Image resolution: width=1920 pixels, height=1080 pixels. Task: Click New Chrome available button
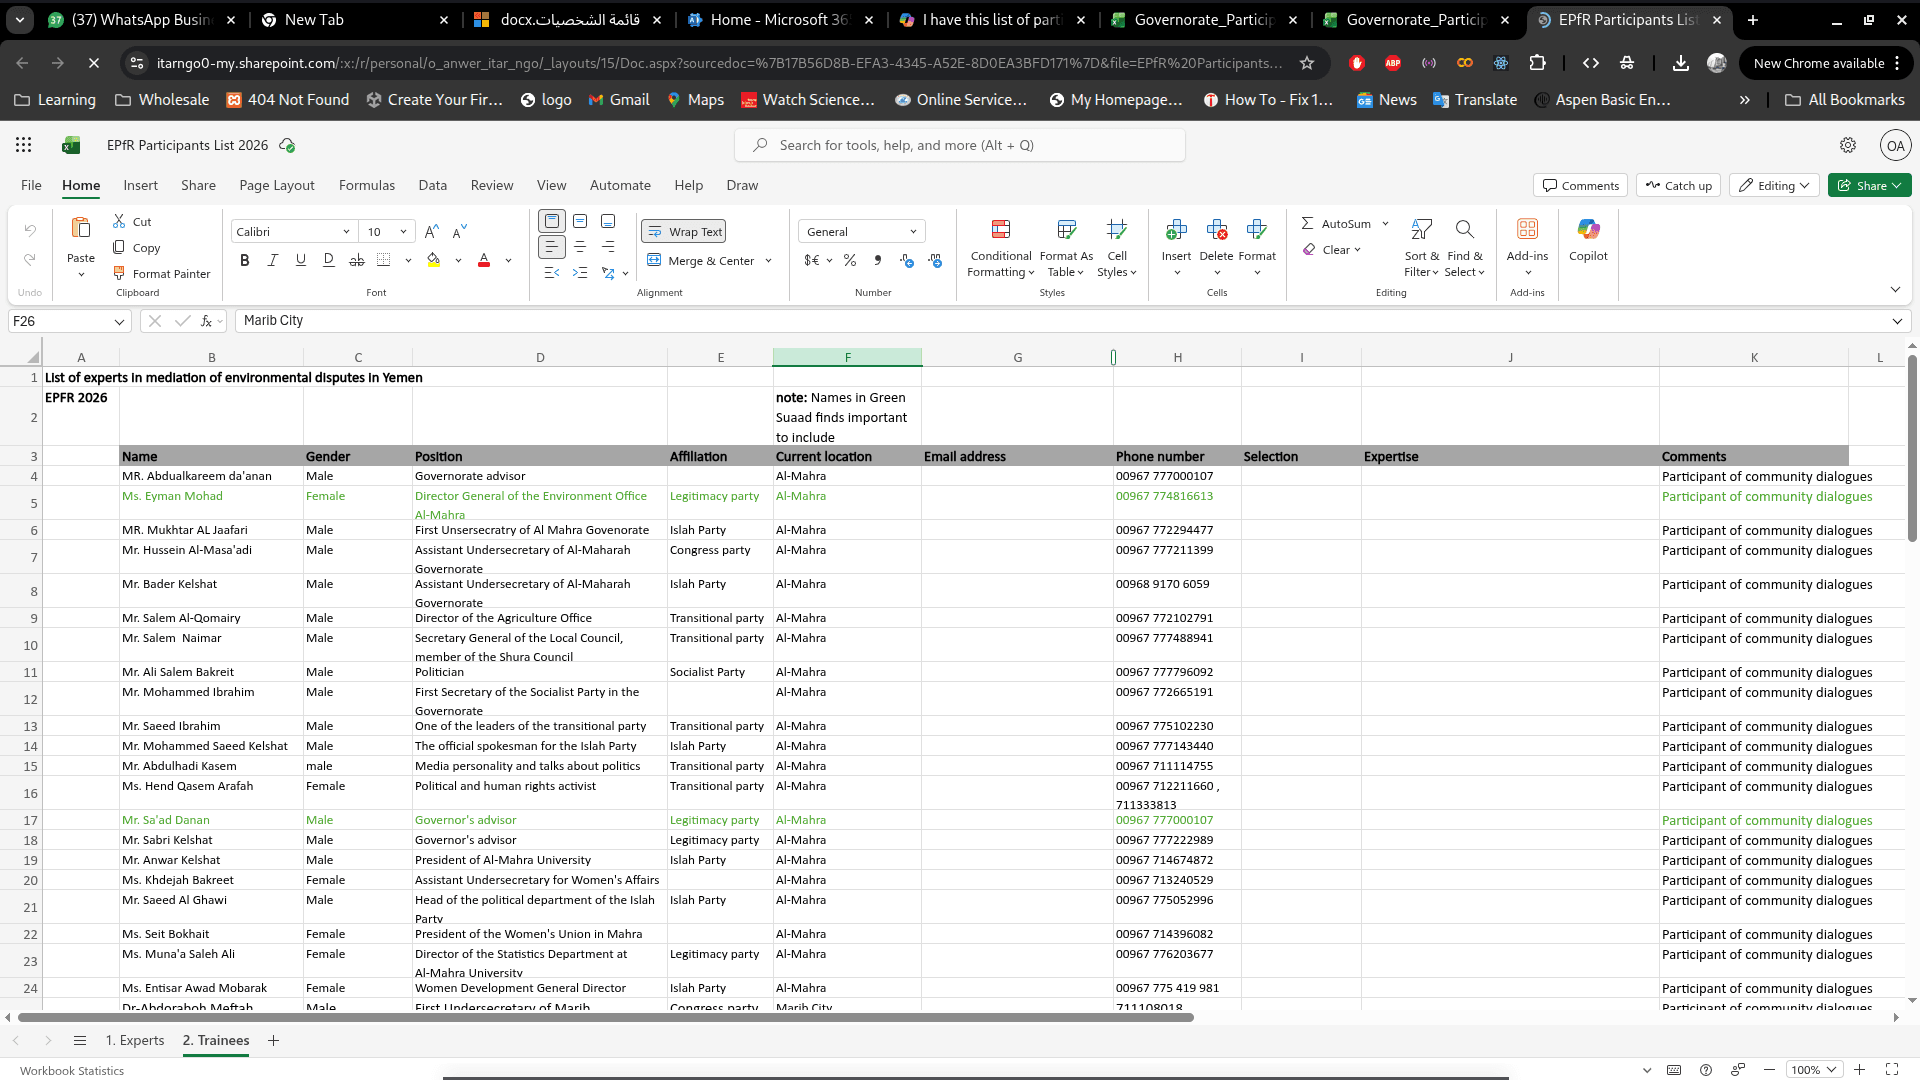[x=1826, y=63]
